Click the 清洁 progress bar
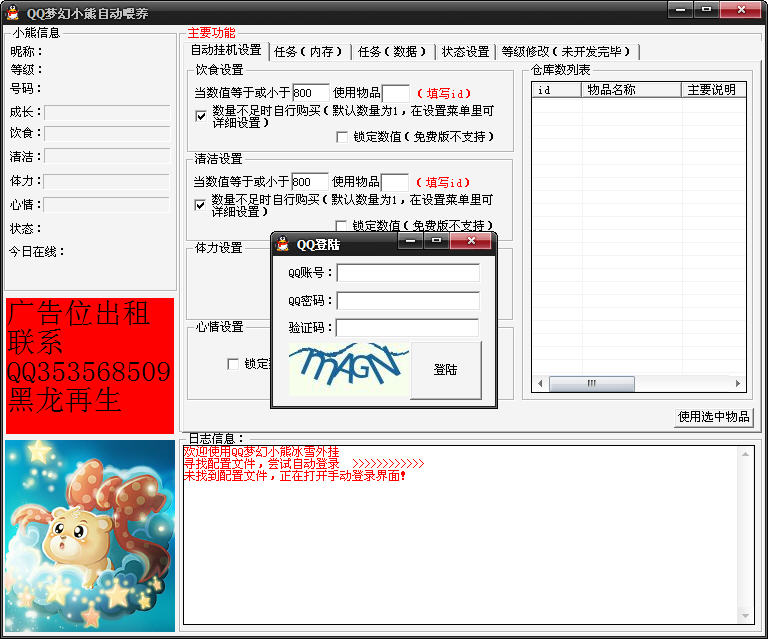The height and width of the screenshot is (639, 768). click(x=107, y=156)
